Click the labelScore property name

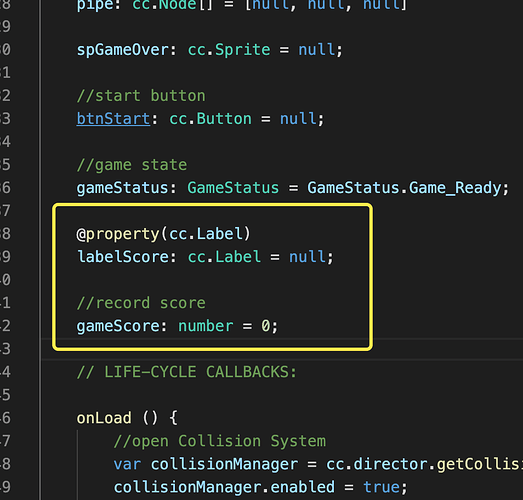pos(123,257)
